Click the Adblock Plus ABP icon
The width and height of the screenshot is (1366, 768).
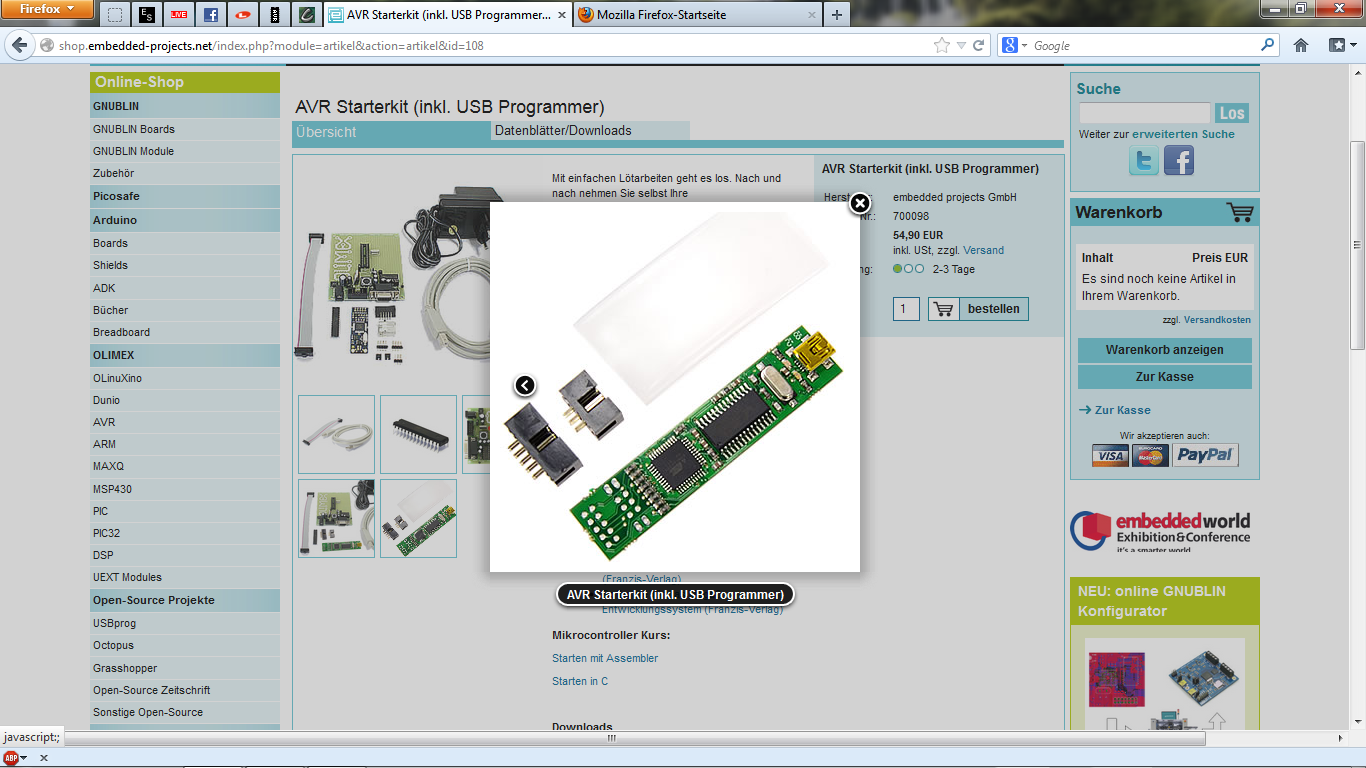[x=11, y=758]
